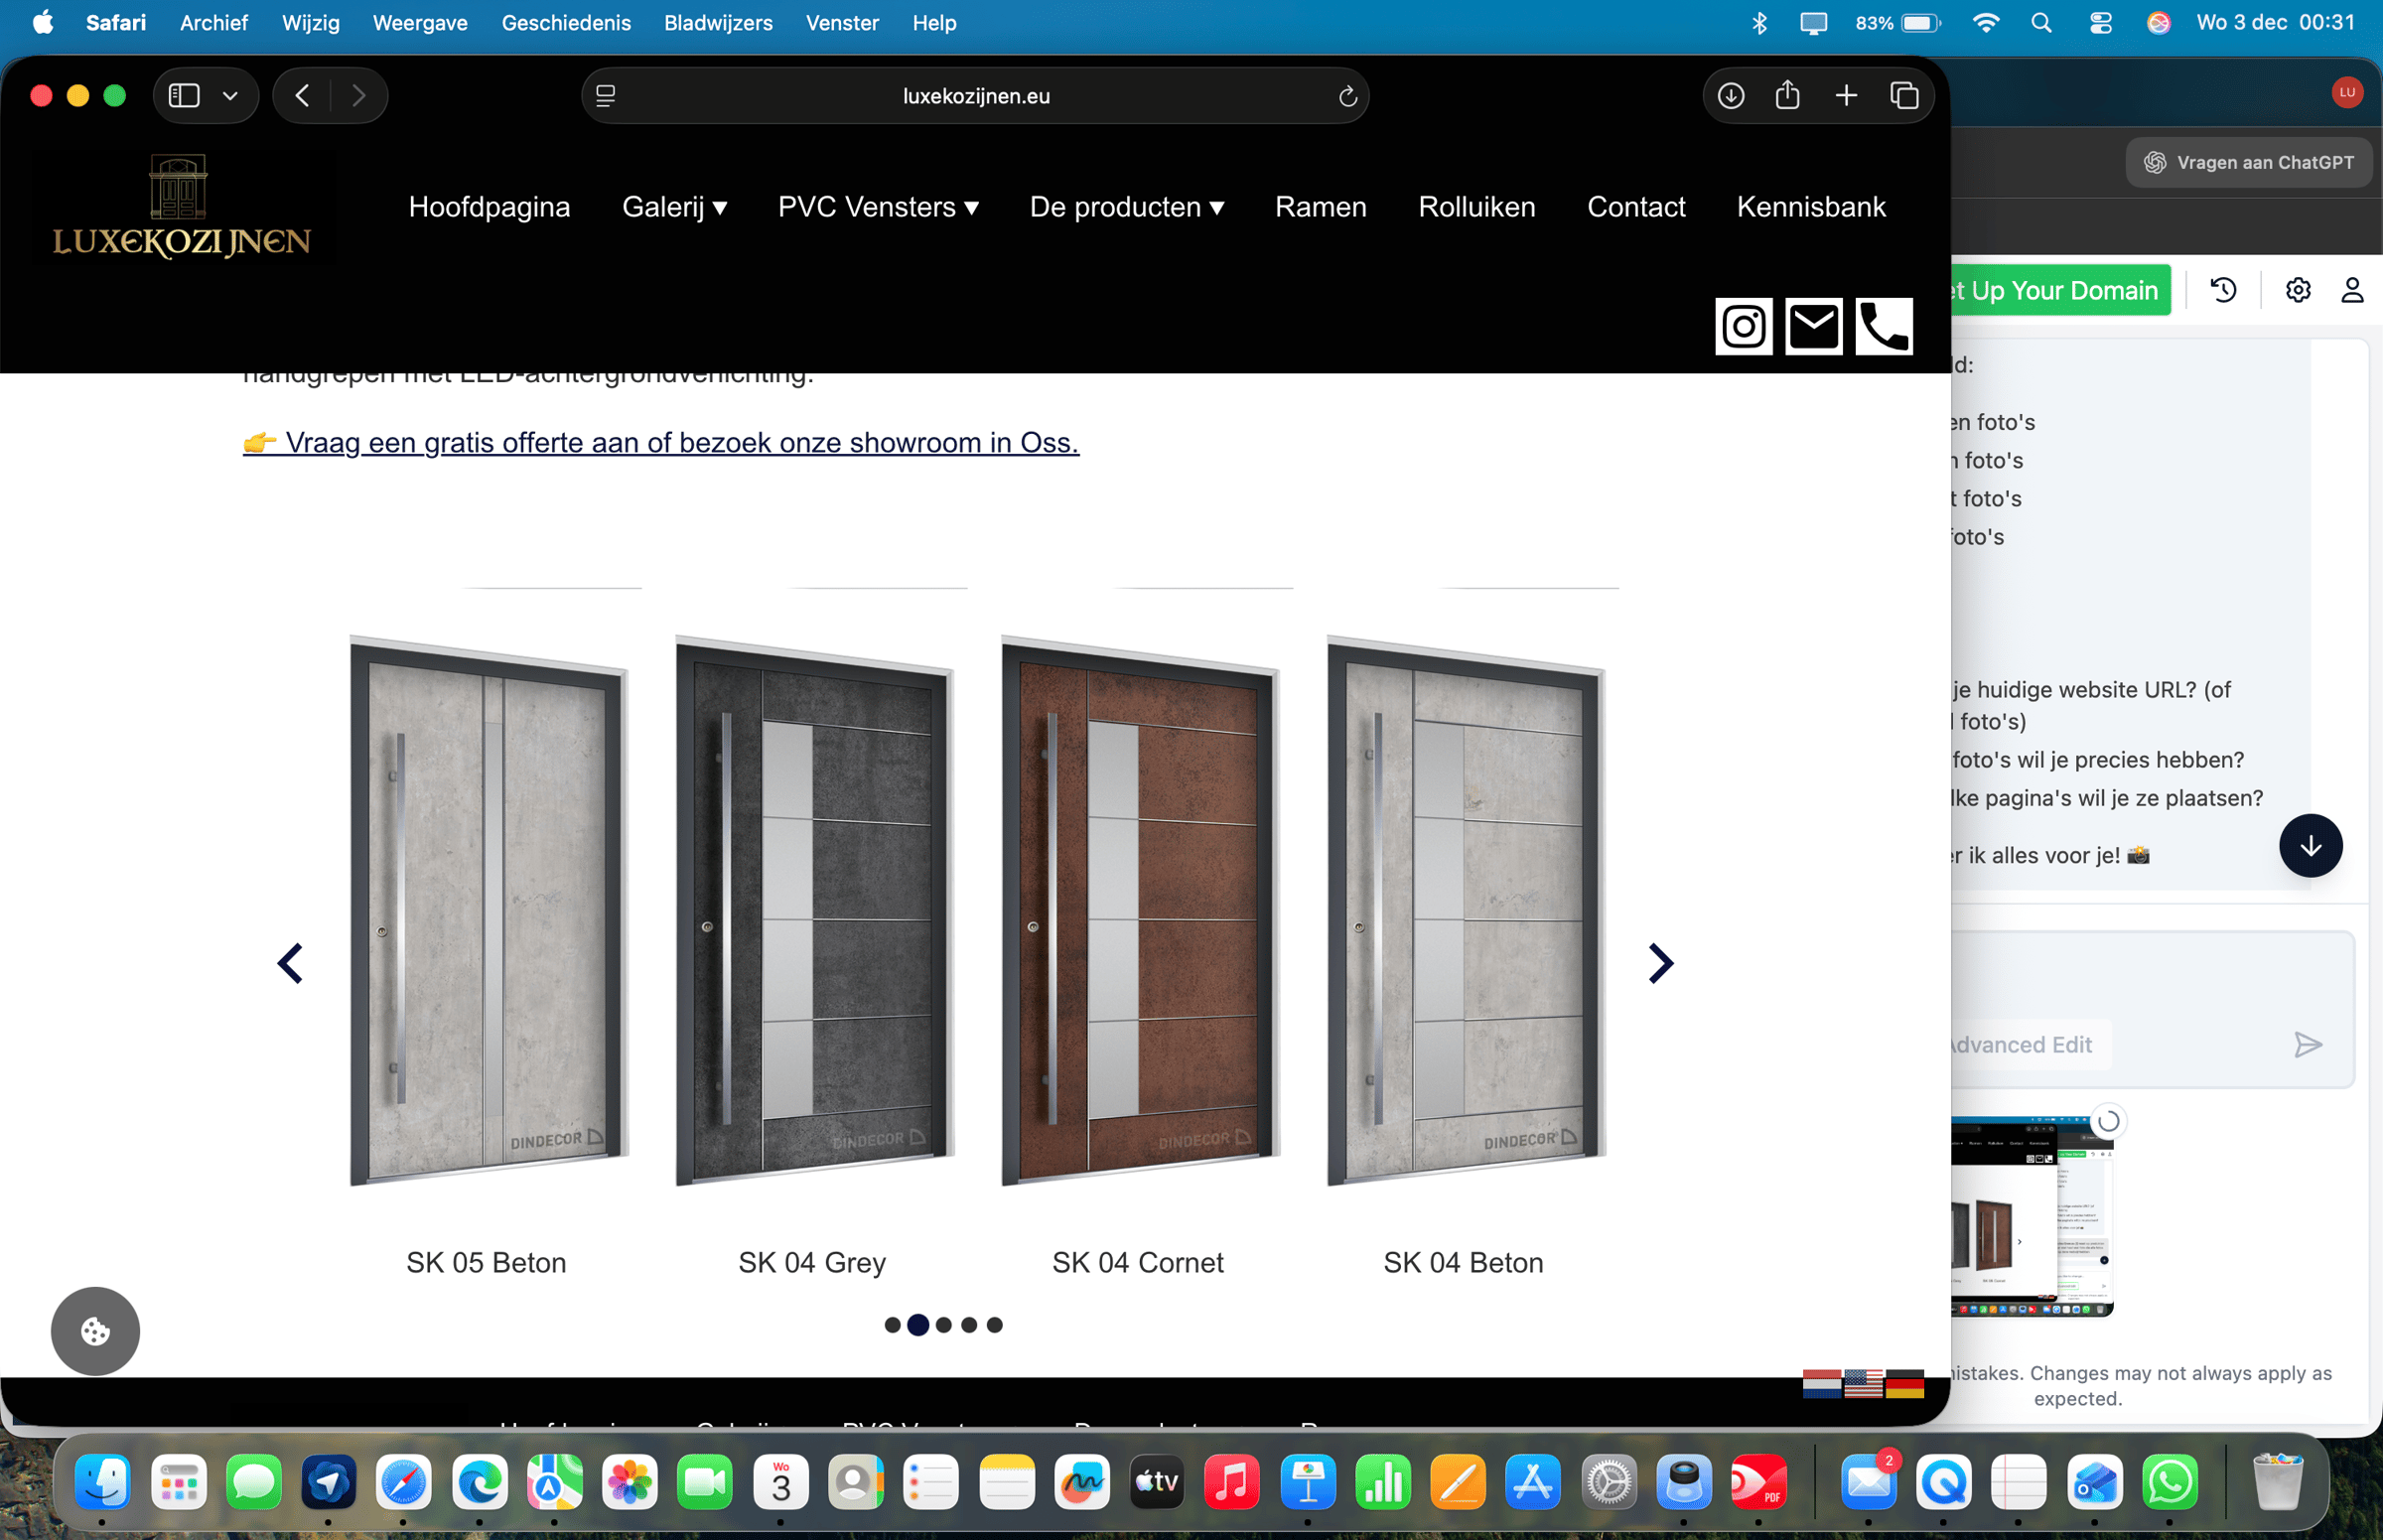The image size is (2383, 1540).
Task: Advance the carousel with the right arrow
Action: (x=1659, y=963)
